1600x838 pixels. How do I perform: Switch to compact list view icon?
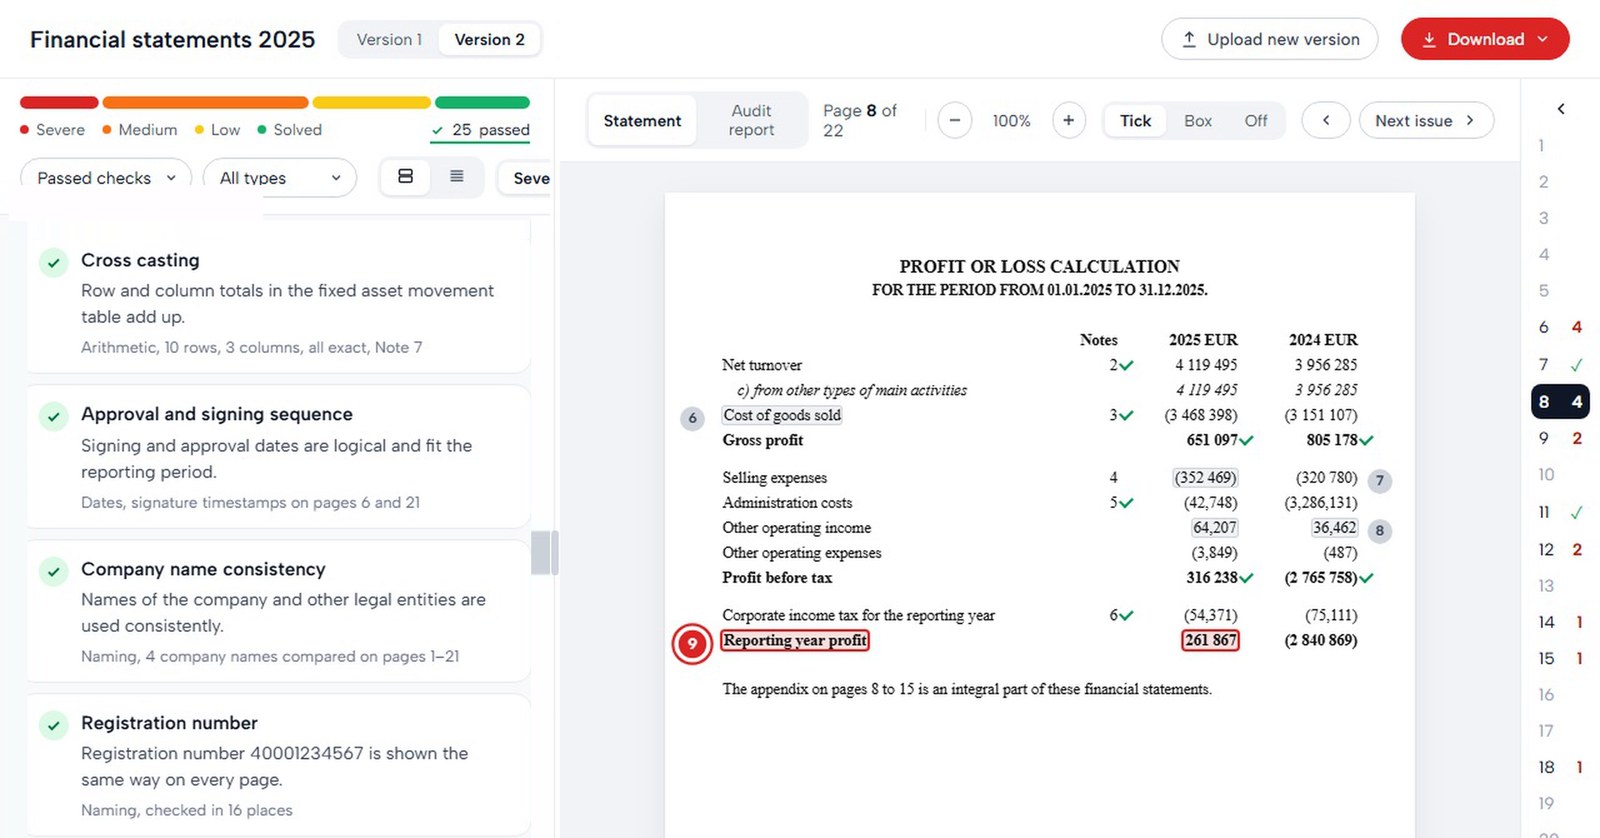pyautogui.click(x=457, y=177)
